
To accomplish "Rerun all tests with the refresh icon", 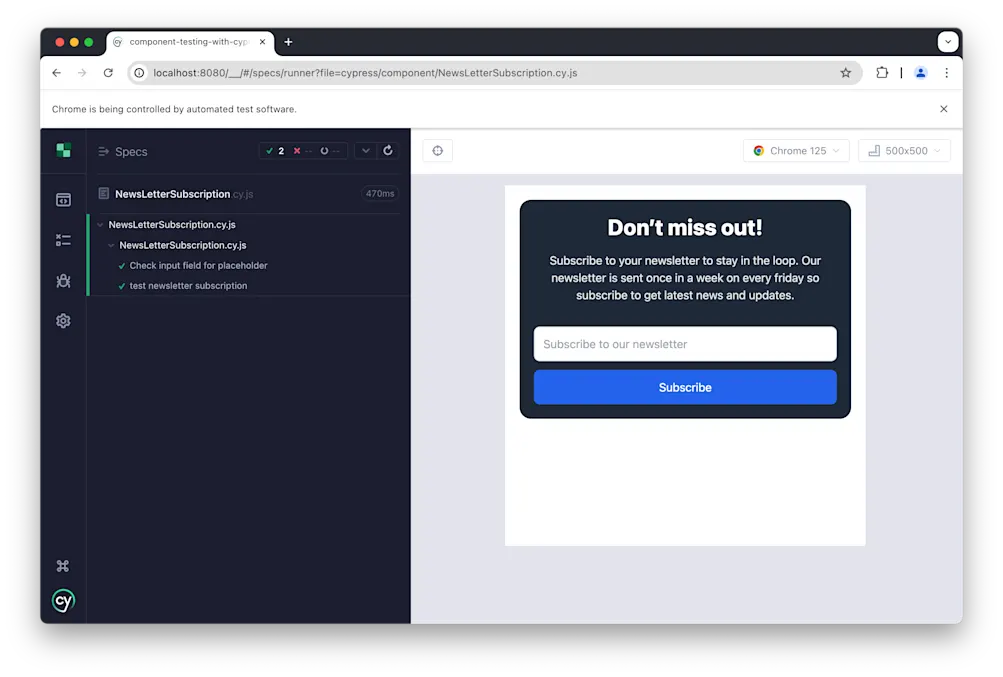I will (x=388, y=151).
